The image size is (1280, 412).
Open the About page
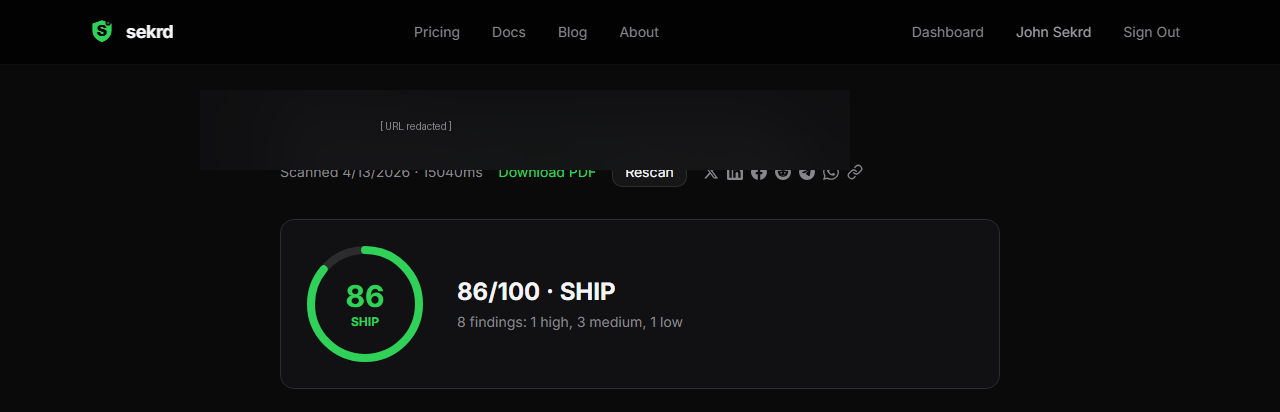639,32
